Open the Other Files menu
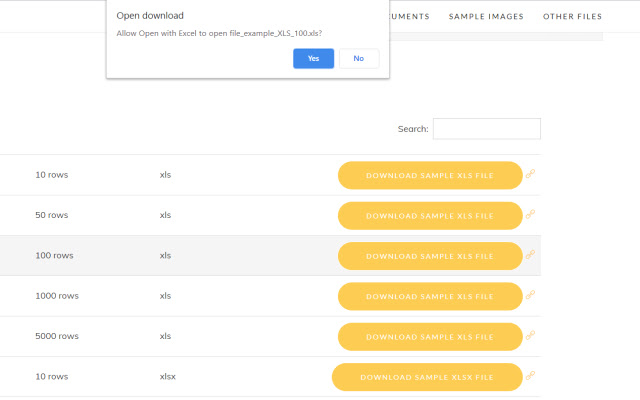Screen dimensions: 640x400 572,16
